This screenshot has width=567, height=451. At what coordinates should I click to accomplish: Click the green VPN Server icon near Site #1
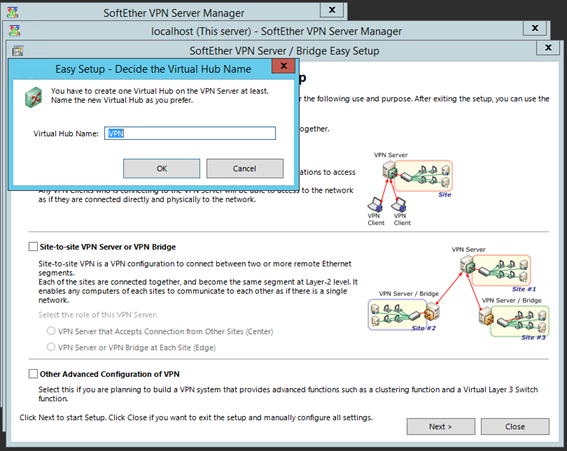[468, 265]
